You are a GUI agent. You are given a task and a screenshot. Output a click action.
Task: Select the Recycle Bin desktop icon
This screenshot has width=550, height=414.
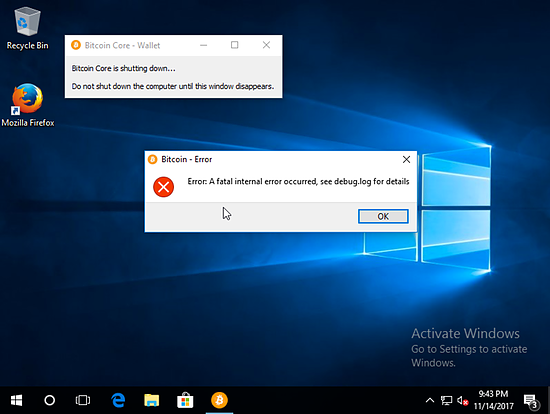[27, 29]
